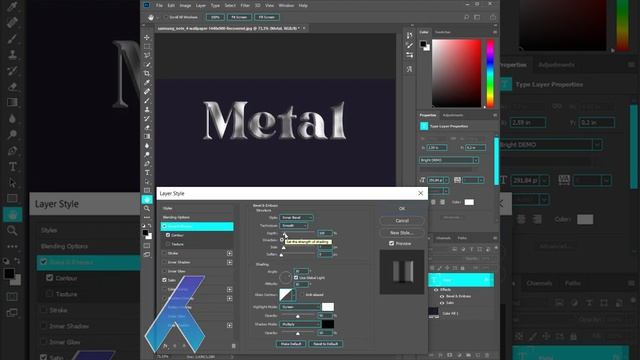Screen dimensions: 640x360
Task: Click the fx icon at Layer Style dialog bottom
Action: point(165,346)
